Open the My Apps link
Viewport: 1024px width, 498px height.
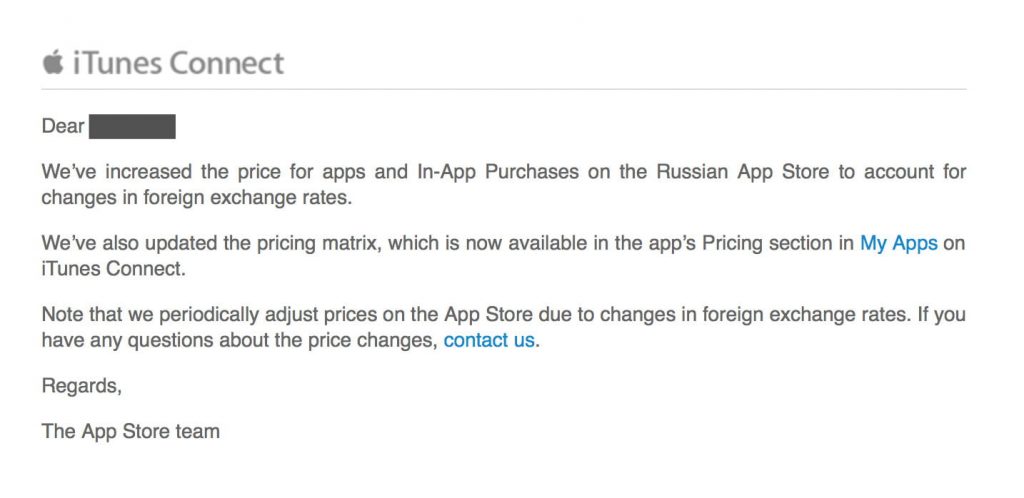pyautogui.click(x=898, y=243)
